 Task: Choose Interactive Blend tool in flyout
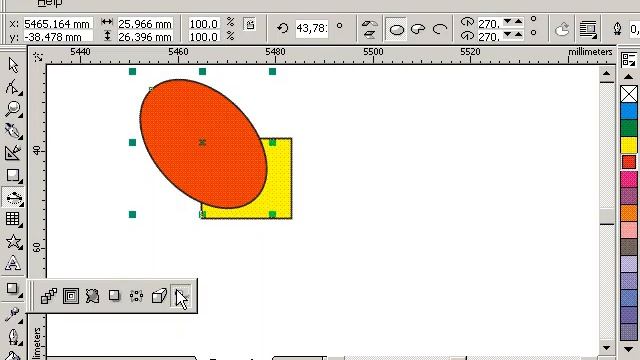49,296
